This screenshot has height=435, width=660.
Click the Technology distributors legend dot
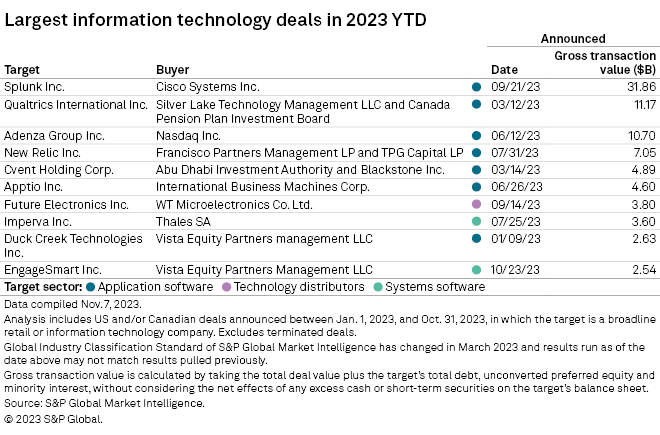click(x=228, y=287)
